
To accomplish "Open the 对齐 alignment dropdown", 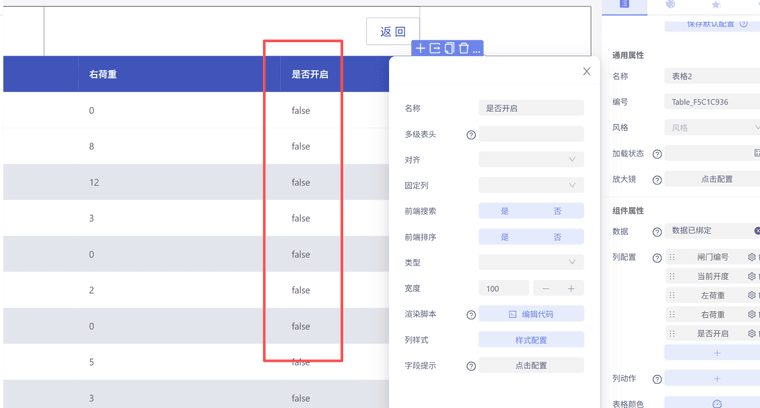I will [x=531, y=160].
